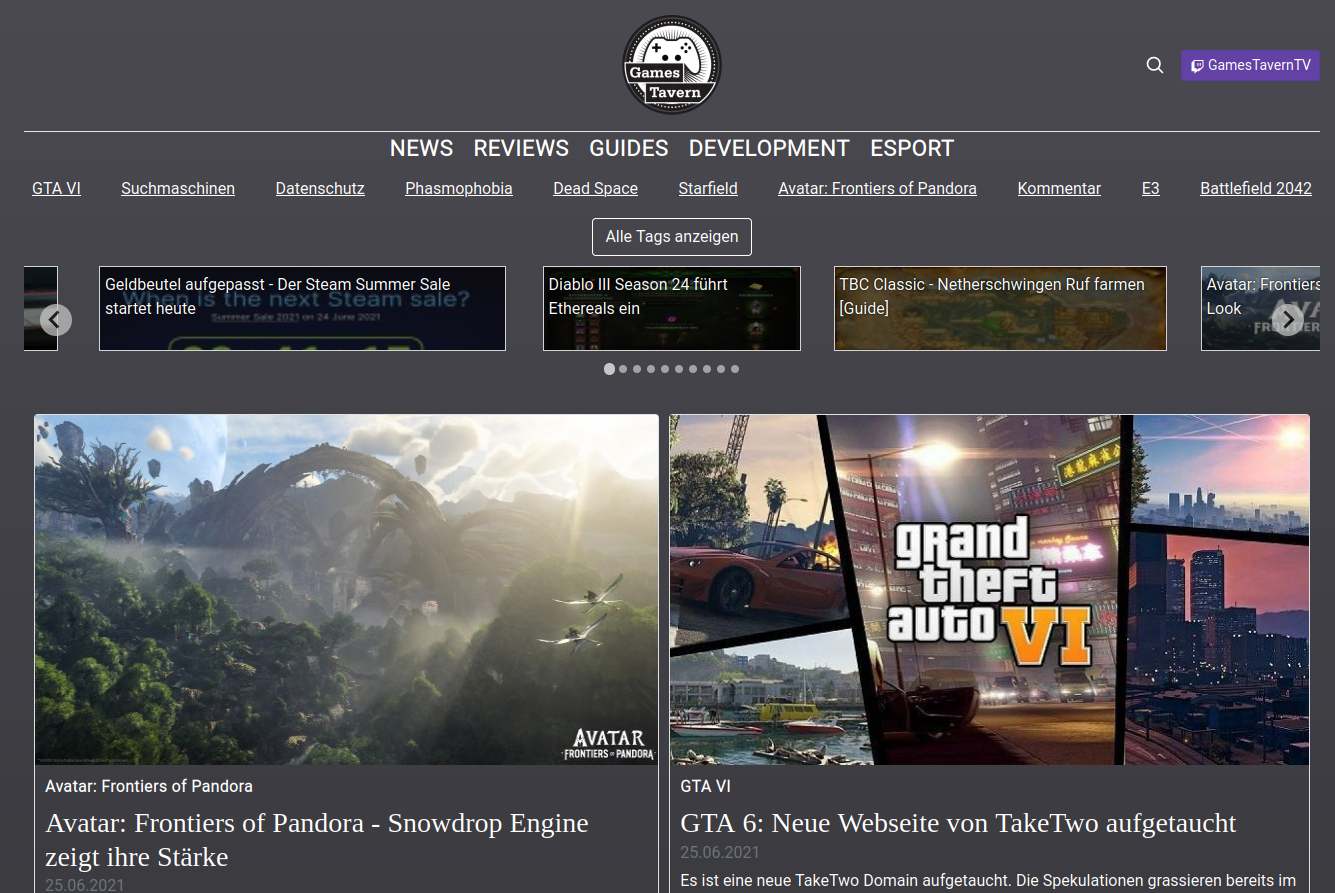The image size is (1335, 893).
Task: Select the Dead Space tag
Action: tap(595, 188)
